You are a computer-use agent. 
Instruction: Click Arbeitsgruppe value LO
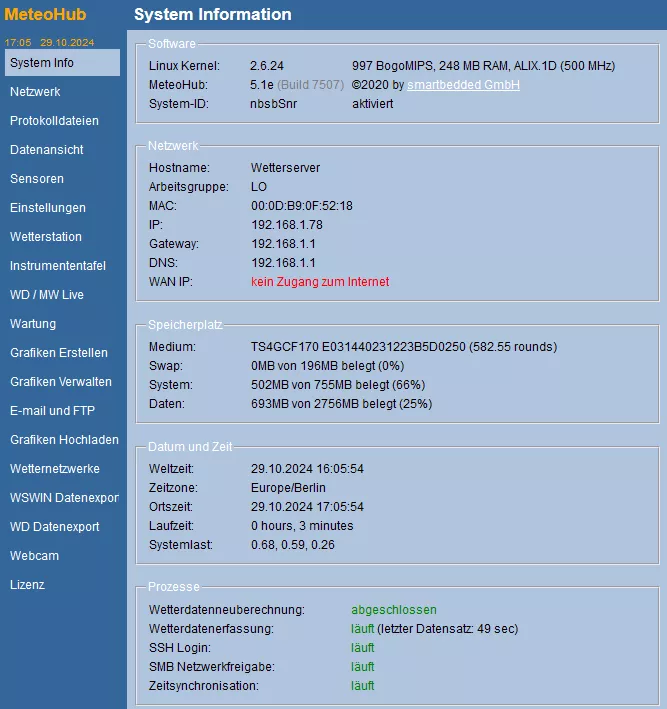pyautogui.click(x=259, y=187)
